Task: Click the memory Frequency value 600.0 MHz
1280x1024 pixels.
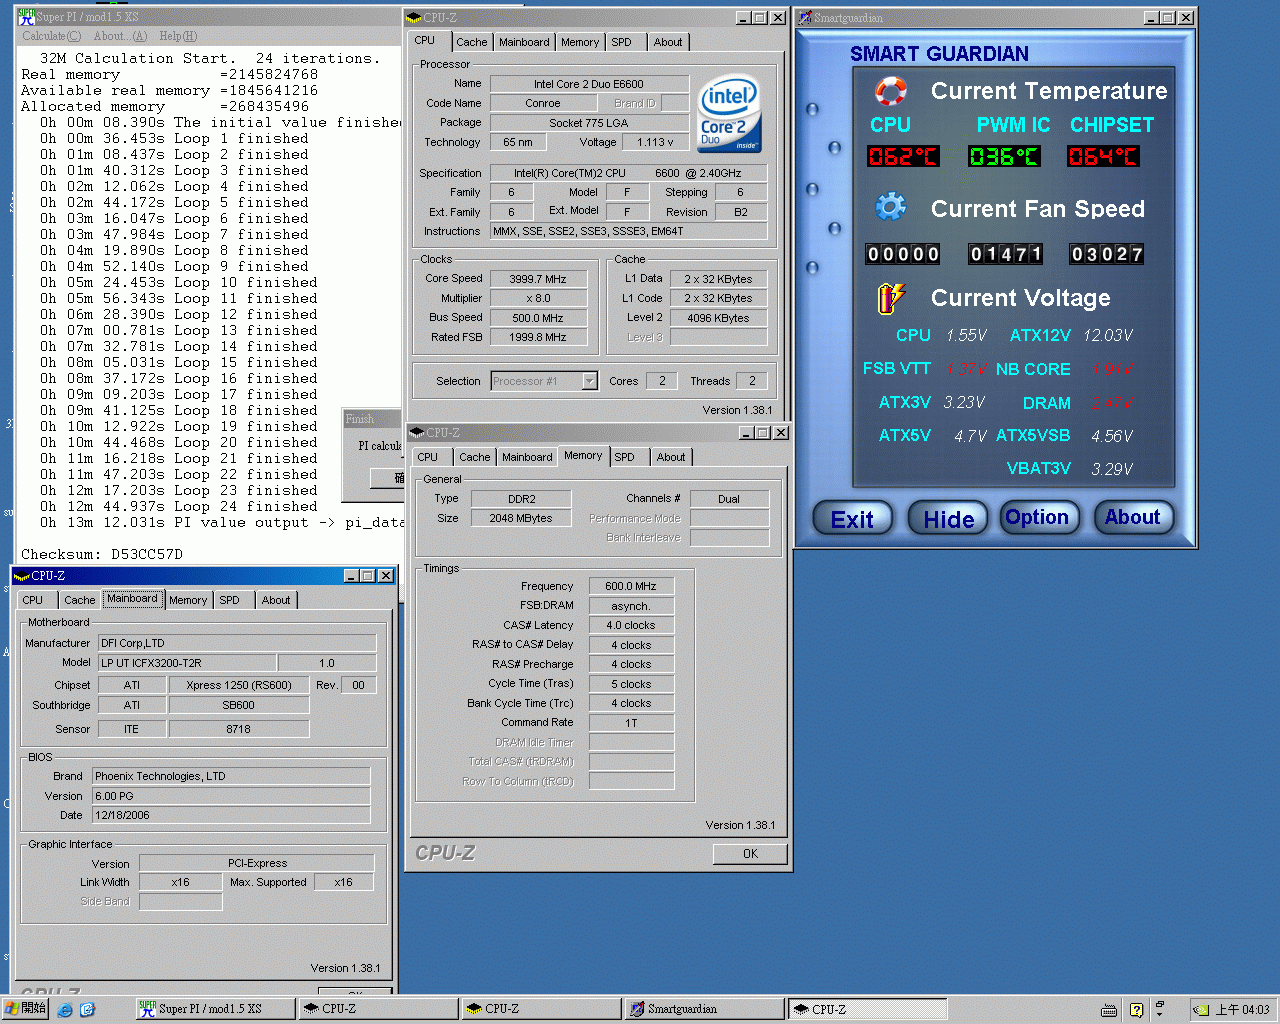Action: [x=631, y=586]
